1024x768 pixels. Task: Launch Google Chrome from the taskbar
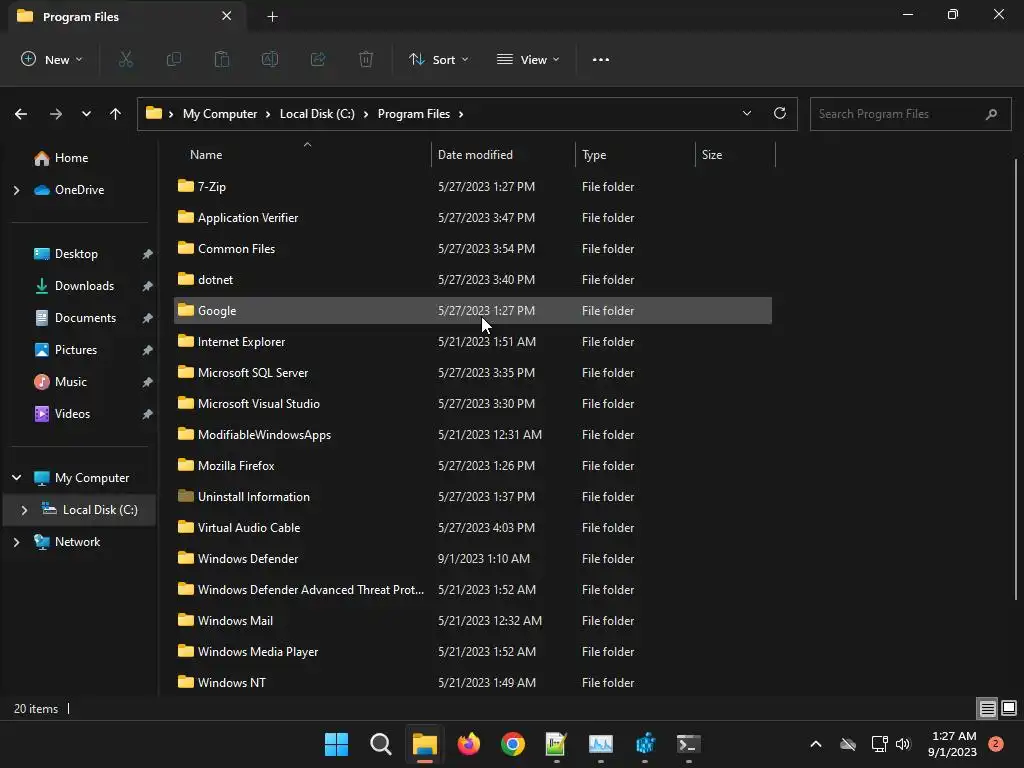coord(513,744)
